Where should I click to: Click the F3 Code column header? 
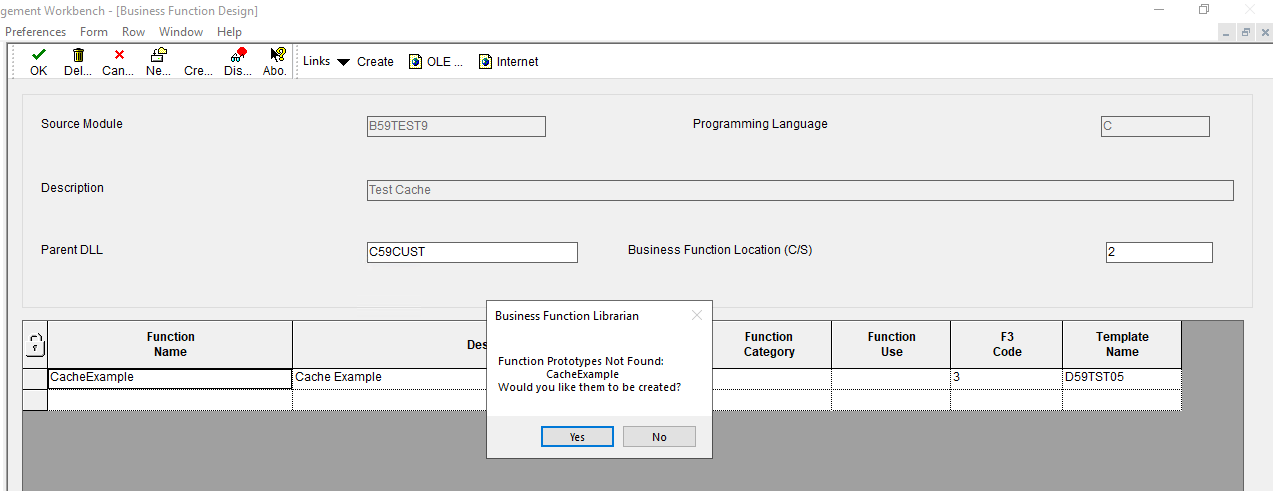(1006, 344)
